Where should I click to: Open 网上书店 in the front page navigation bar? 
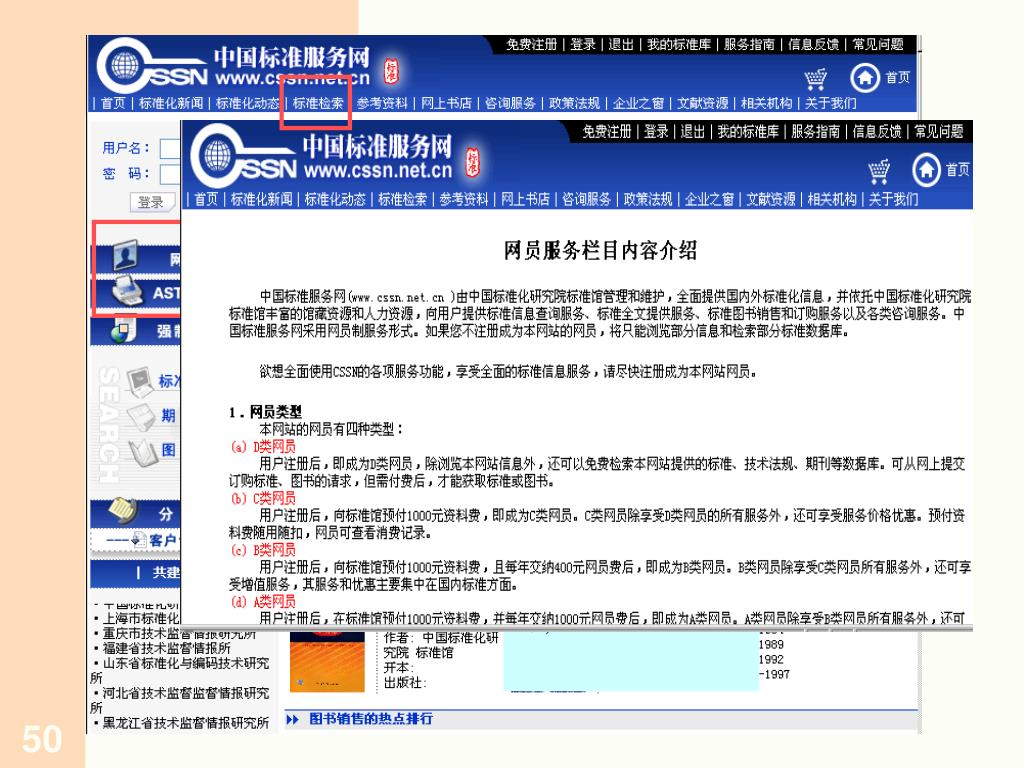(525, 199)
